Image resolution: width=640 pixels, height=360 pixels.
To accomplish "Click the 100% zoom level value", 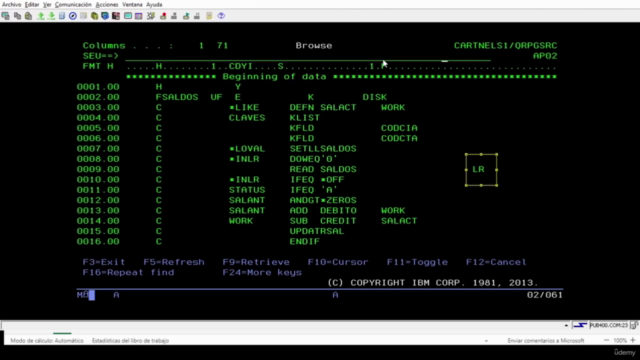I will coord(620,340).
